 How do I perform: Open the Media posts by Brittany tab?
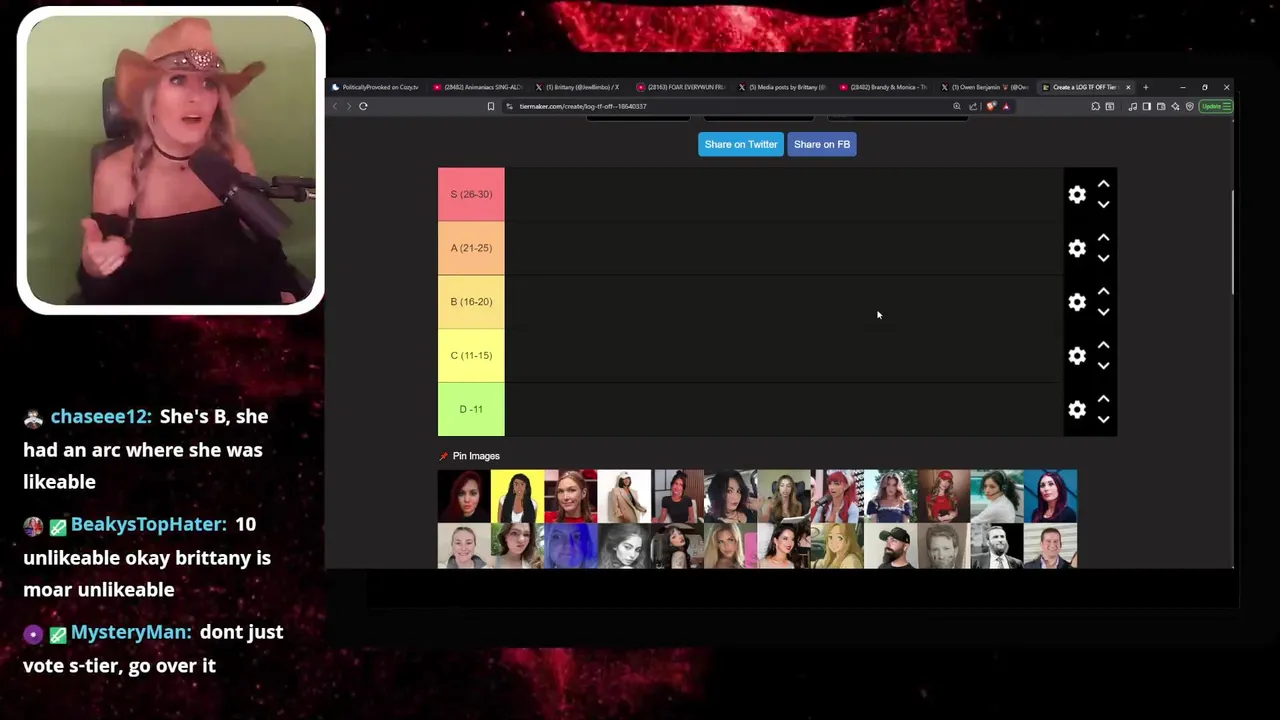[x=782, y=87]
